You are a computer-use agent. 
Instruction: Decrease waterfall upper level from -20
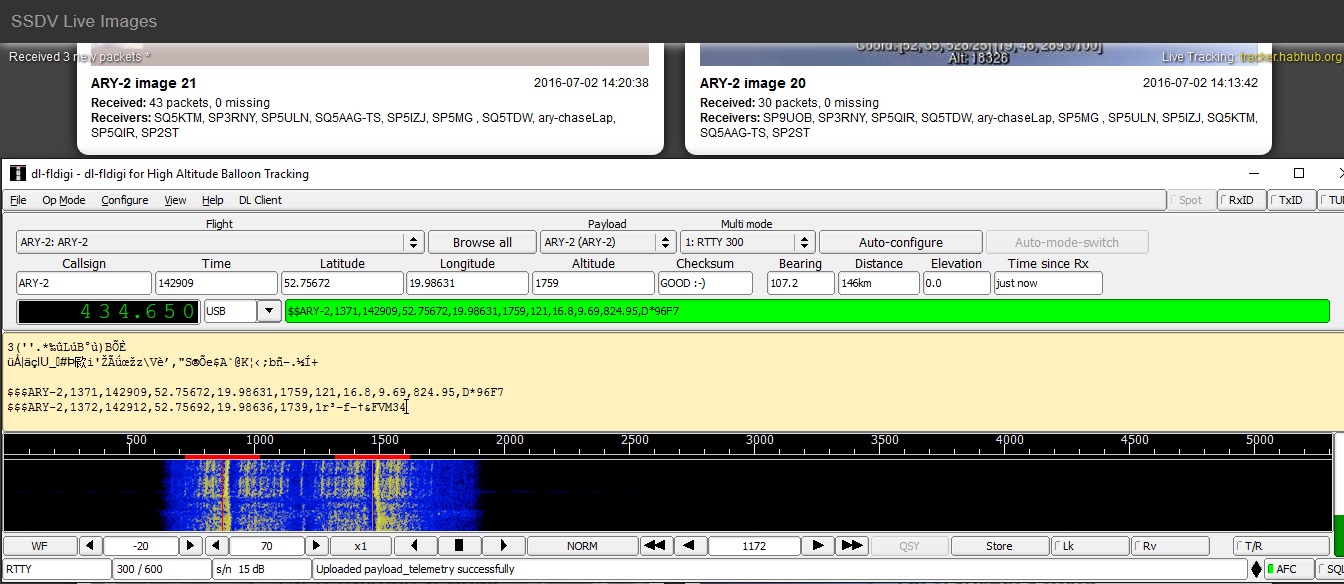(90, 546)
